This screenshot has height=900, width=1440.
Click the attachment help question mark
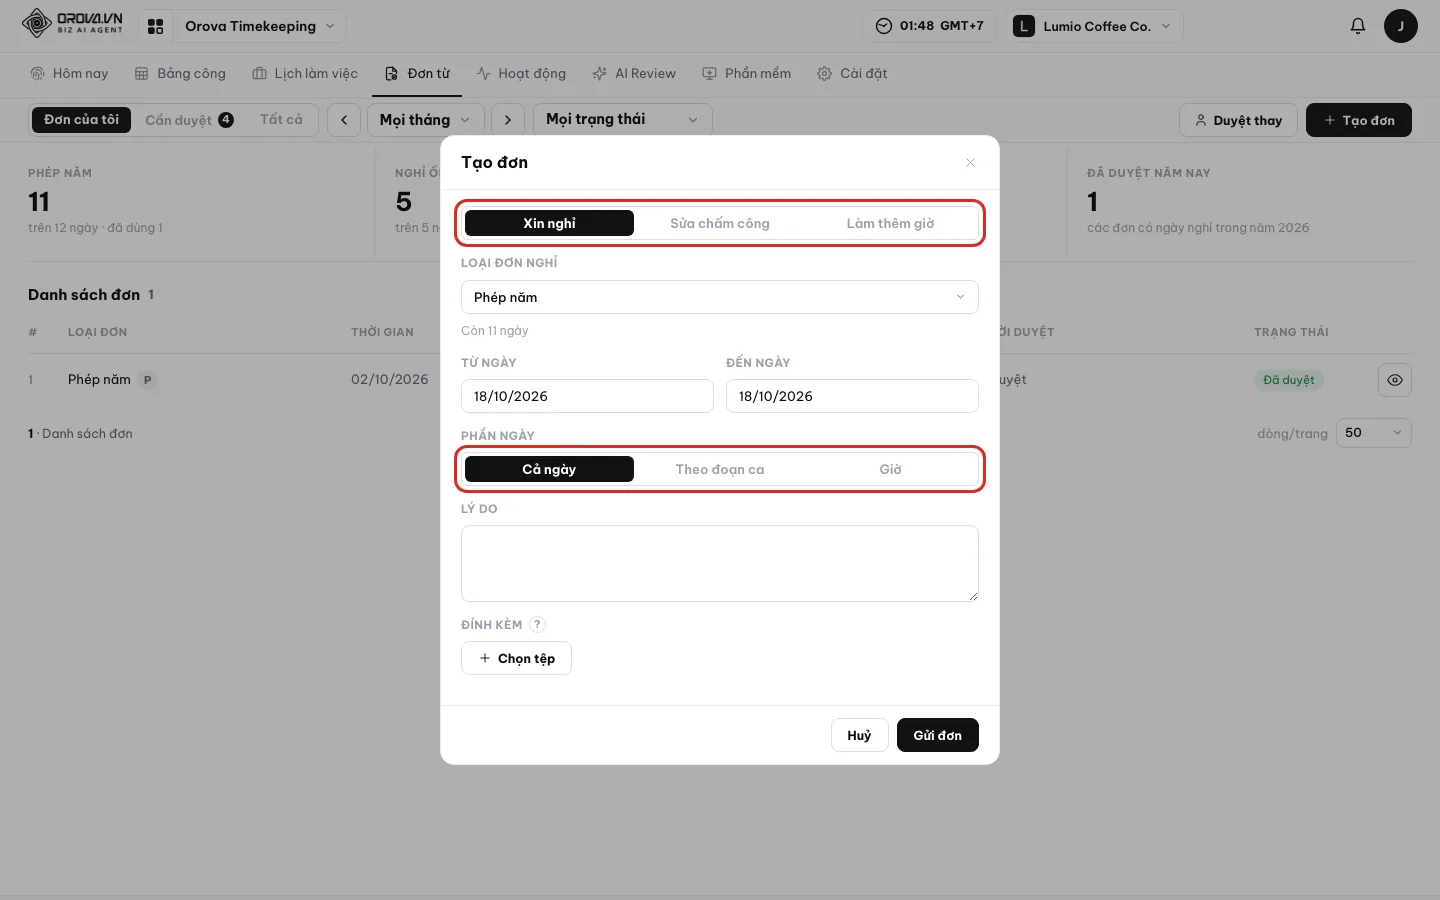click(x=537, y=624)
